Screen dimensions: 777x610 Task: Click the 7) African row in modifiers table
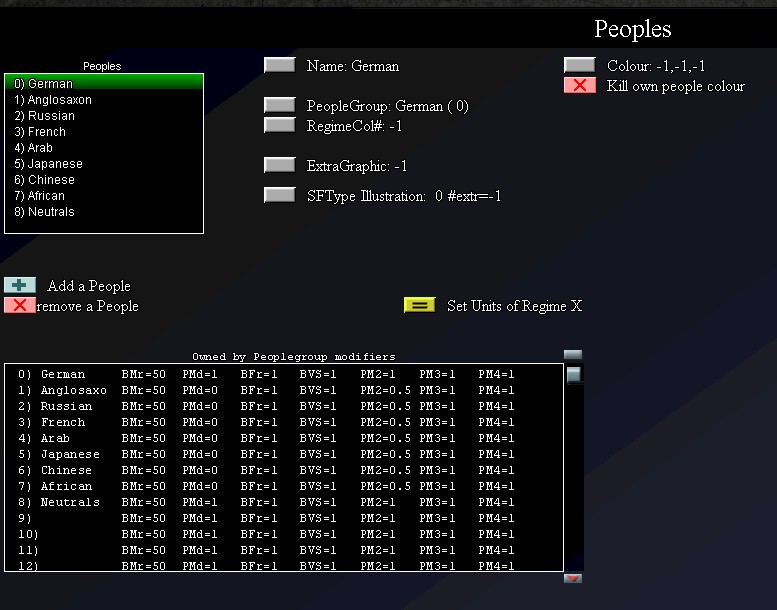pos(284,486)
